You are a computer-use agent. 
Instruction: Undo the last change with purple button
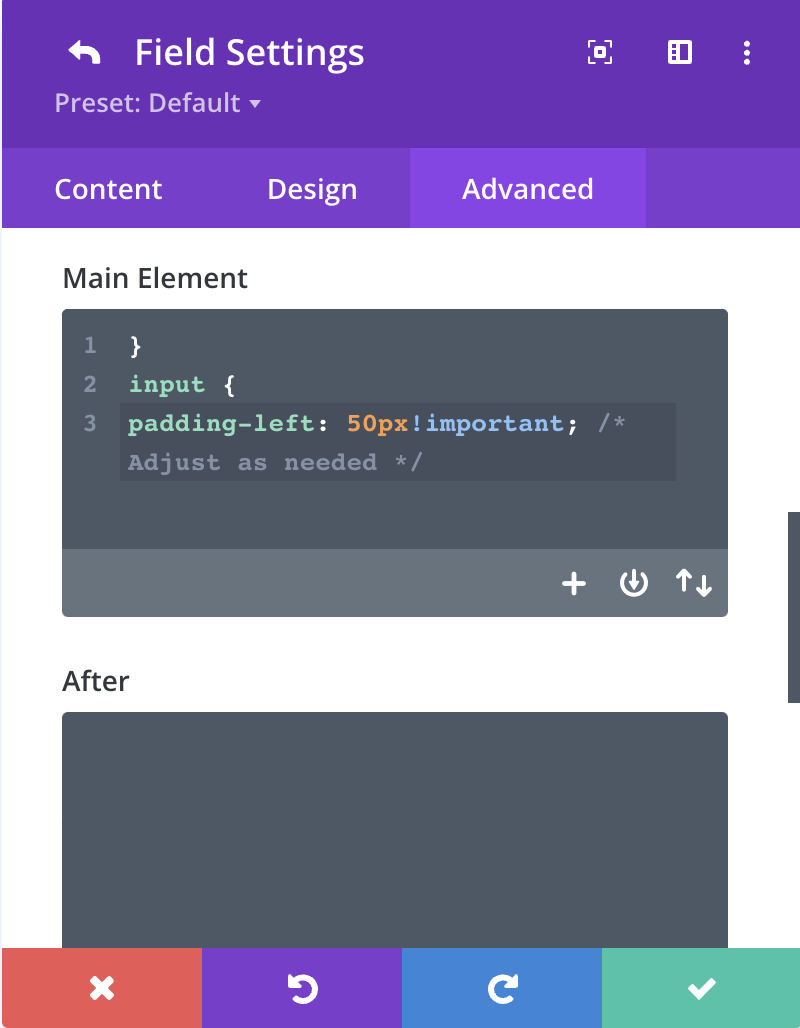point(302,988)
